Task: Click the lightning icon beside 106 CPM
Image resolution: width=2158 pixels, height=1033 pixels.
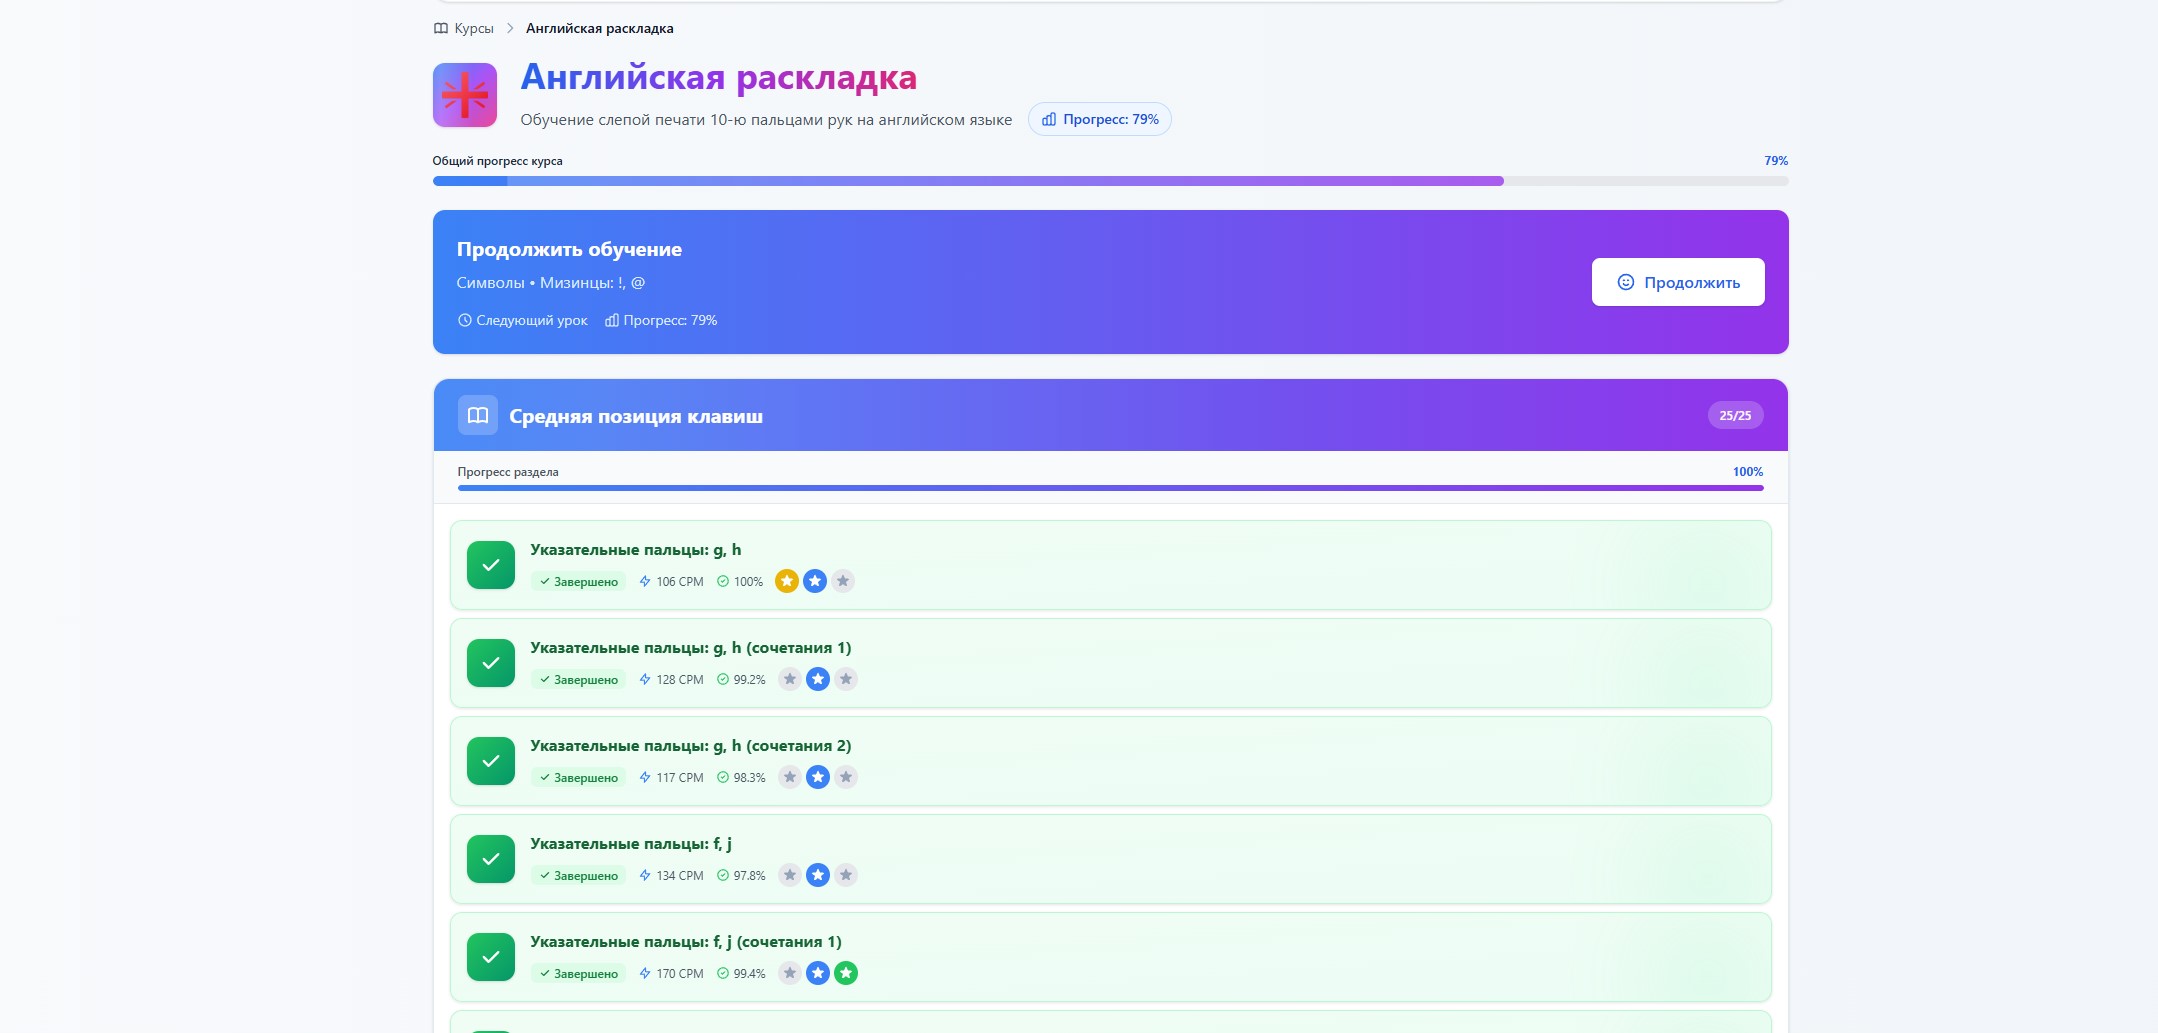Action: point(645,581)
